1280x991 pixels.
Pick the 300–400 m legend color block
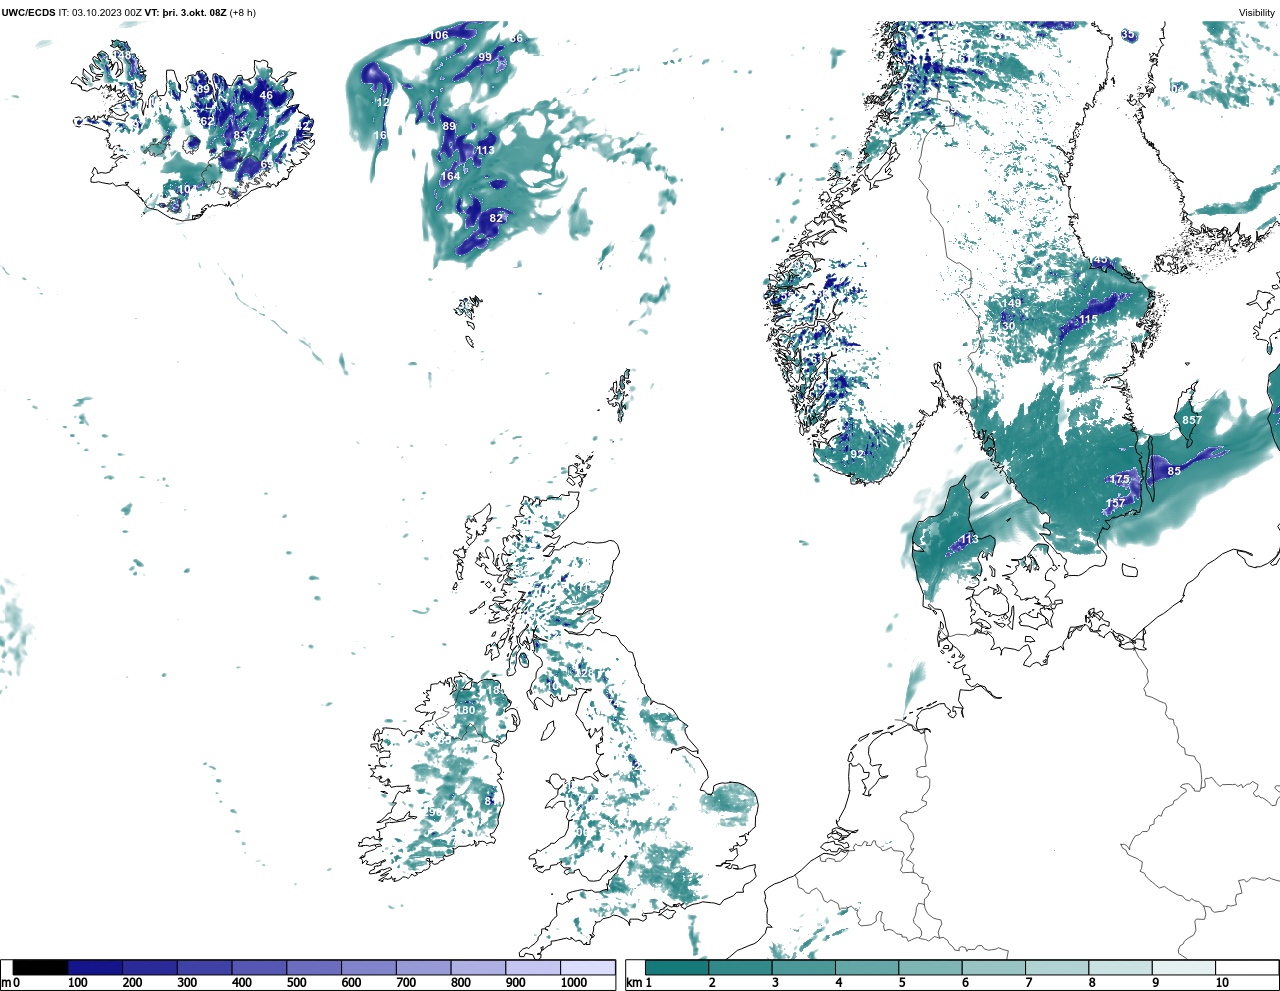pos(204,968)
